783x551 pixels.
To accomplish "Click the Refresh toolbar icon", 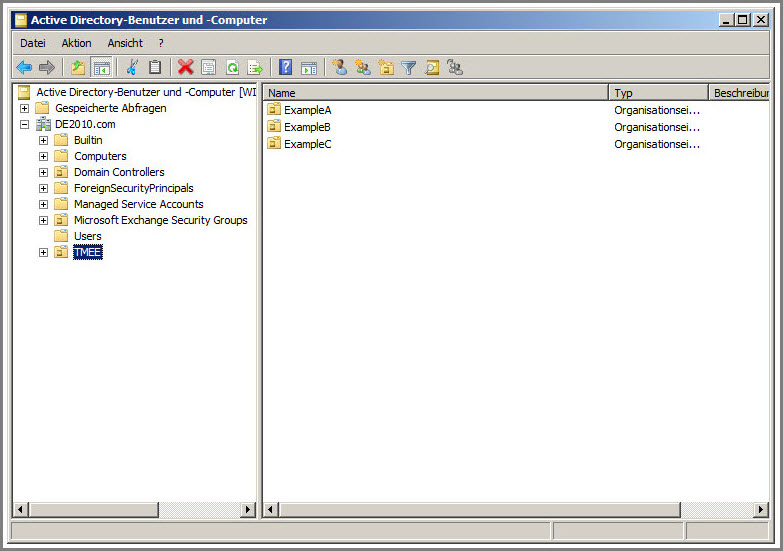I will [232, 68].
